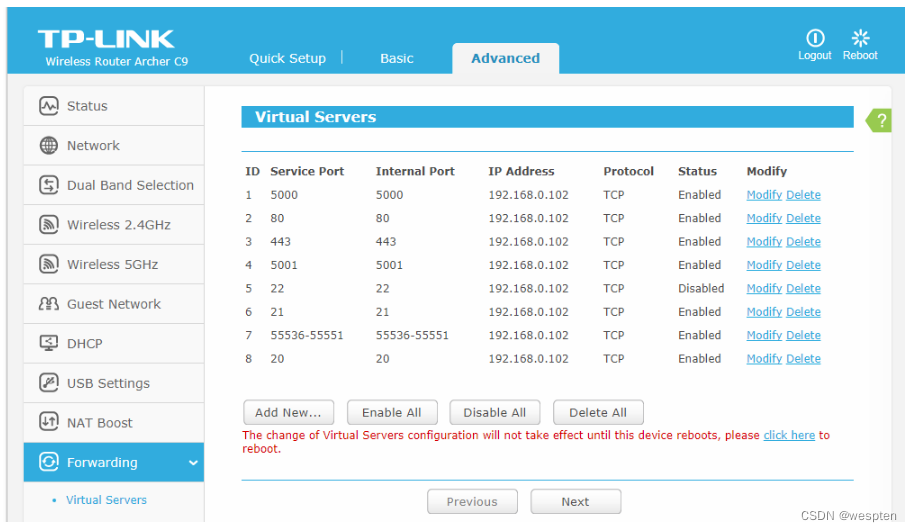
Task: Follow the 'click here' reboot link
Action: coord(789,435)
